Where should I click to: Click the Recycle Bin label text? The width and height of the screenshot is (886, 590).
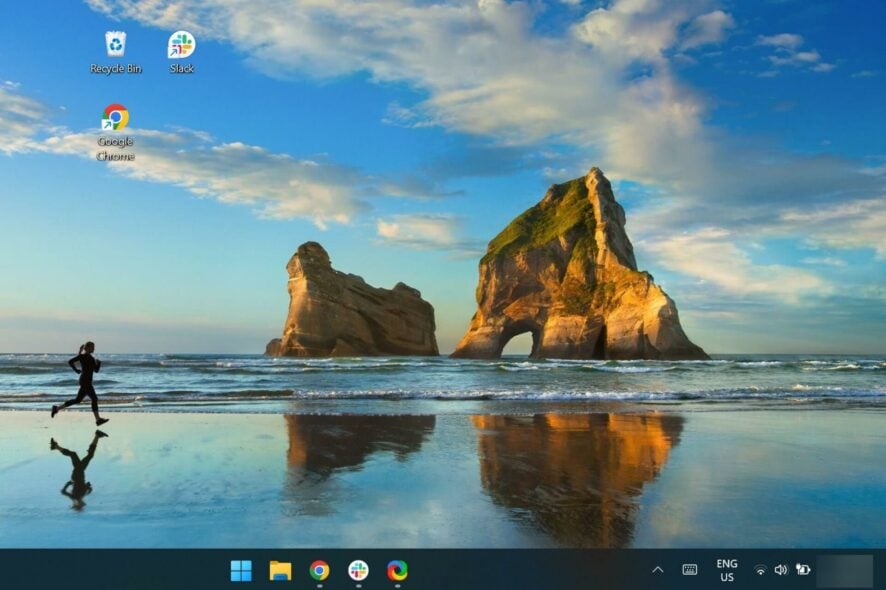coord(116,68)
